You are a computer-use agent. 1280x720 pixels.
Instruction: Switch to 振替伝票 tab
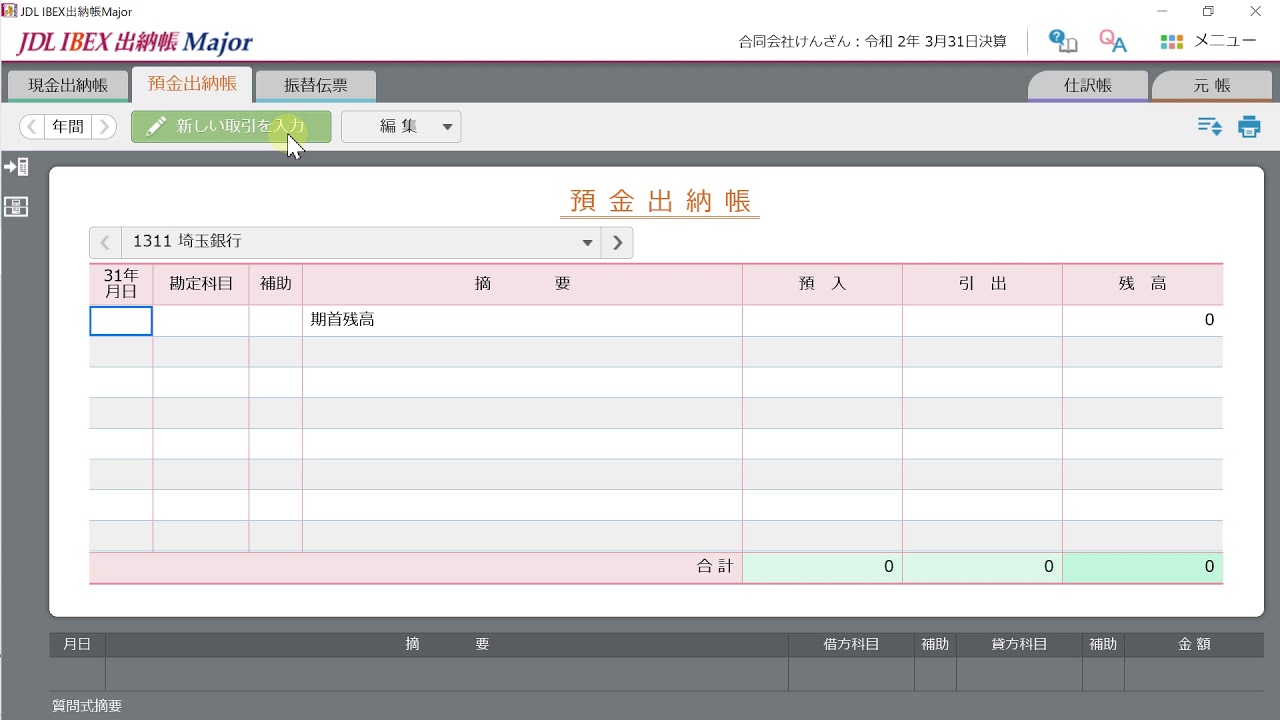[x=316, y=85]
